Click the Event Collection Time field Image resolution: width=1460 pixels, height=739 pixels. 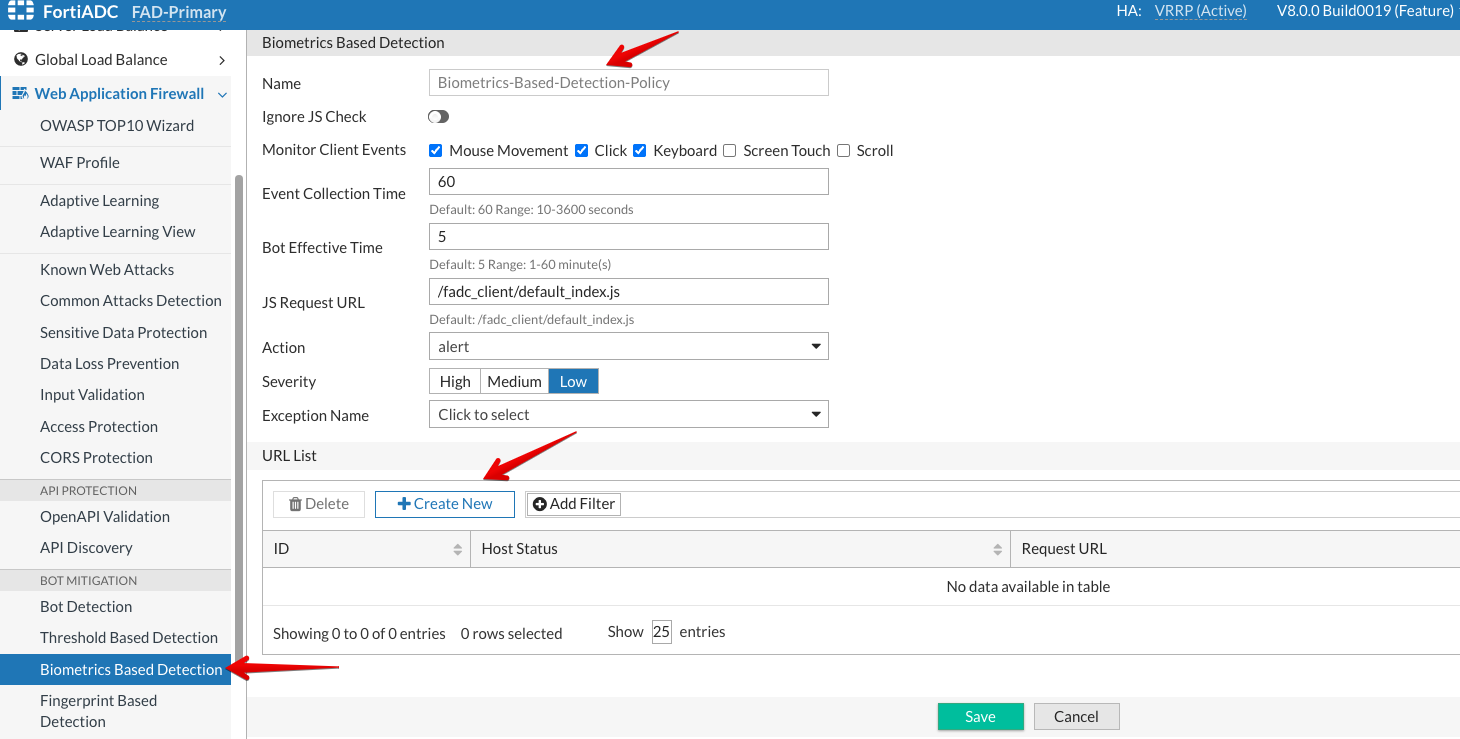pyautogui.click(x=628, y=182)
